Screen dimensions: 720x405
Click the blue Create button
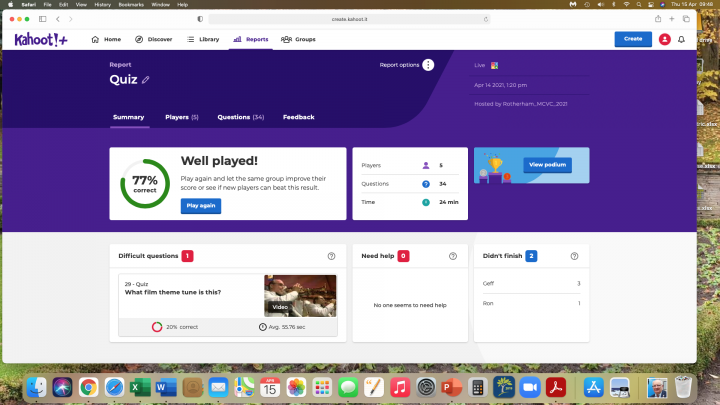(x=632, y=39)
